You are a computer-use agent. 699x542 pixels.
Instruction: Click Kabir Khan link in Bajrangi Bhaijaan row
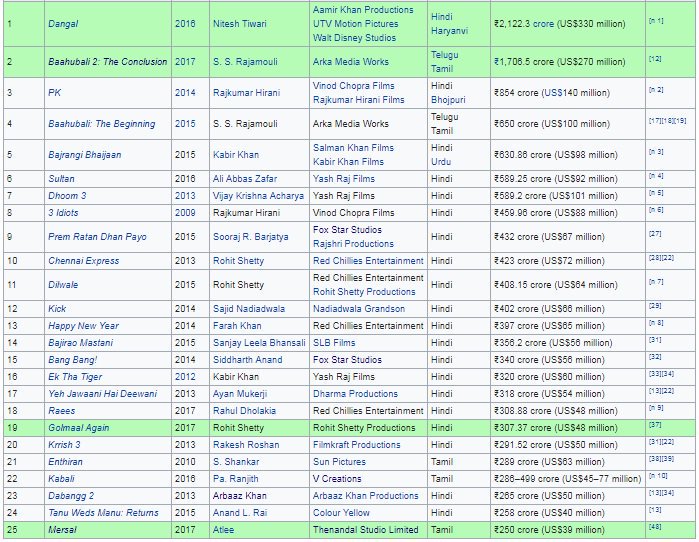tap(236, 155)
